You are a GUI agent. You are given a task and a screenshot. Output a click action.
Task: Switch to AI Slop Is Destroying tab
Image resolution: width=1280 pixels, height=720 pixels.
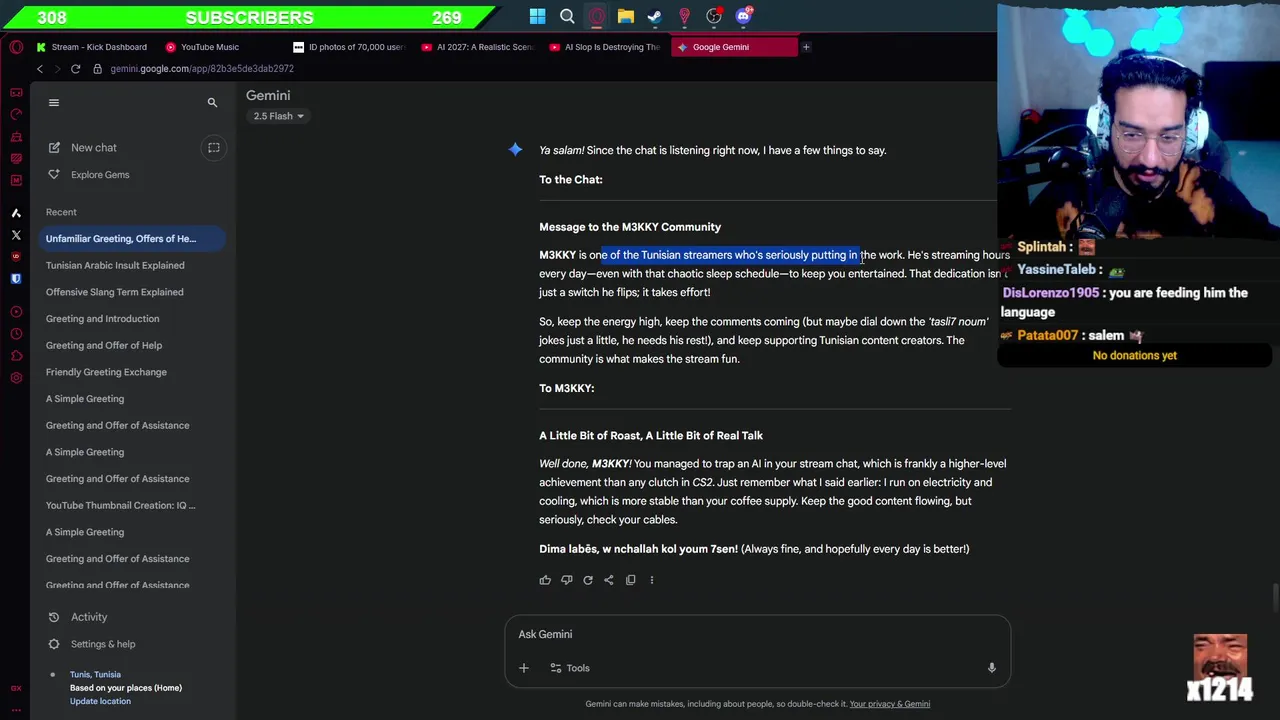click(605, 47)
